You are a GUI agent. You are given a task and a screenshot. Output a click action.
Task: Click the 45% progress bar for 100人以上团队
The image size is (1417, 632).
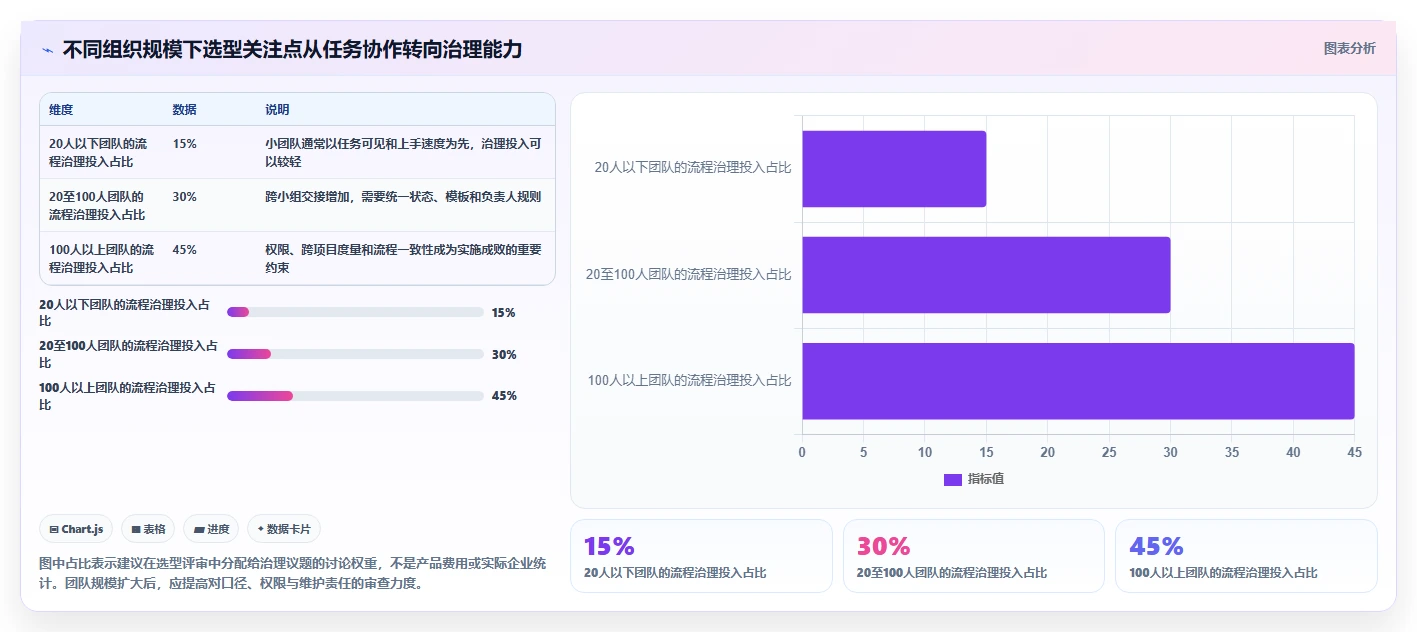tap(355, 396)
